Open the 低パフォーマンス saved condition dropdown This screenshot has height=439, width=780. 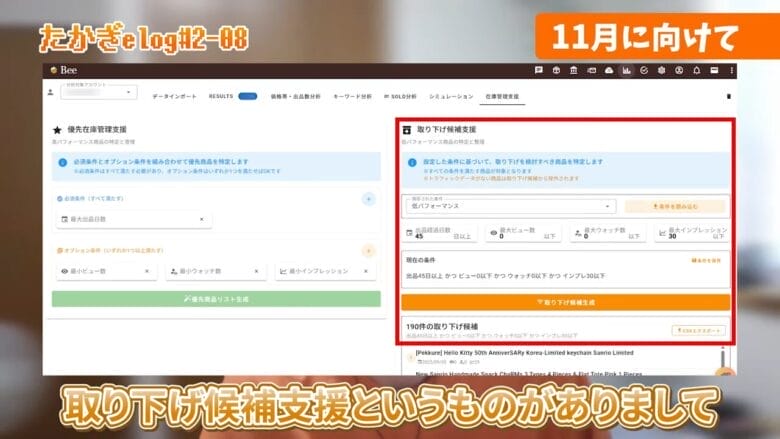click(510, 206)
